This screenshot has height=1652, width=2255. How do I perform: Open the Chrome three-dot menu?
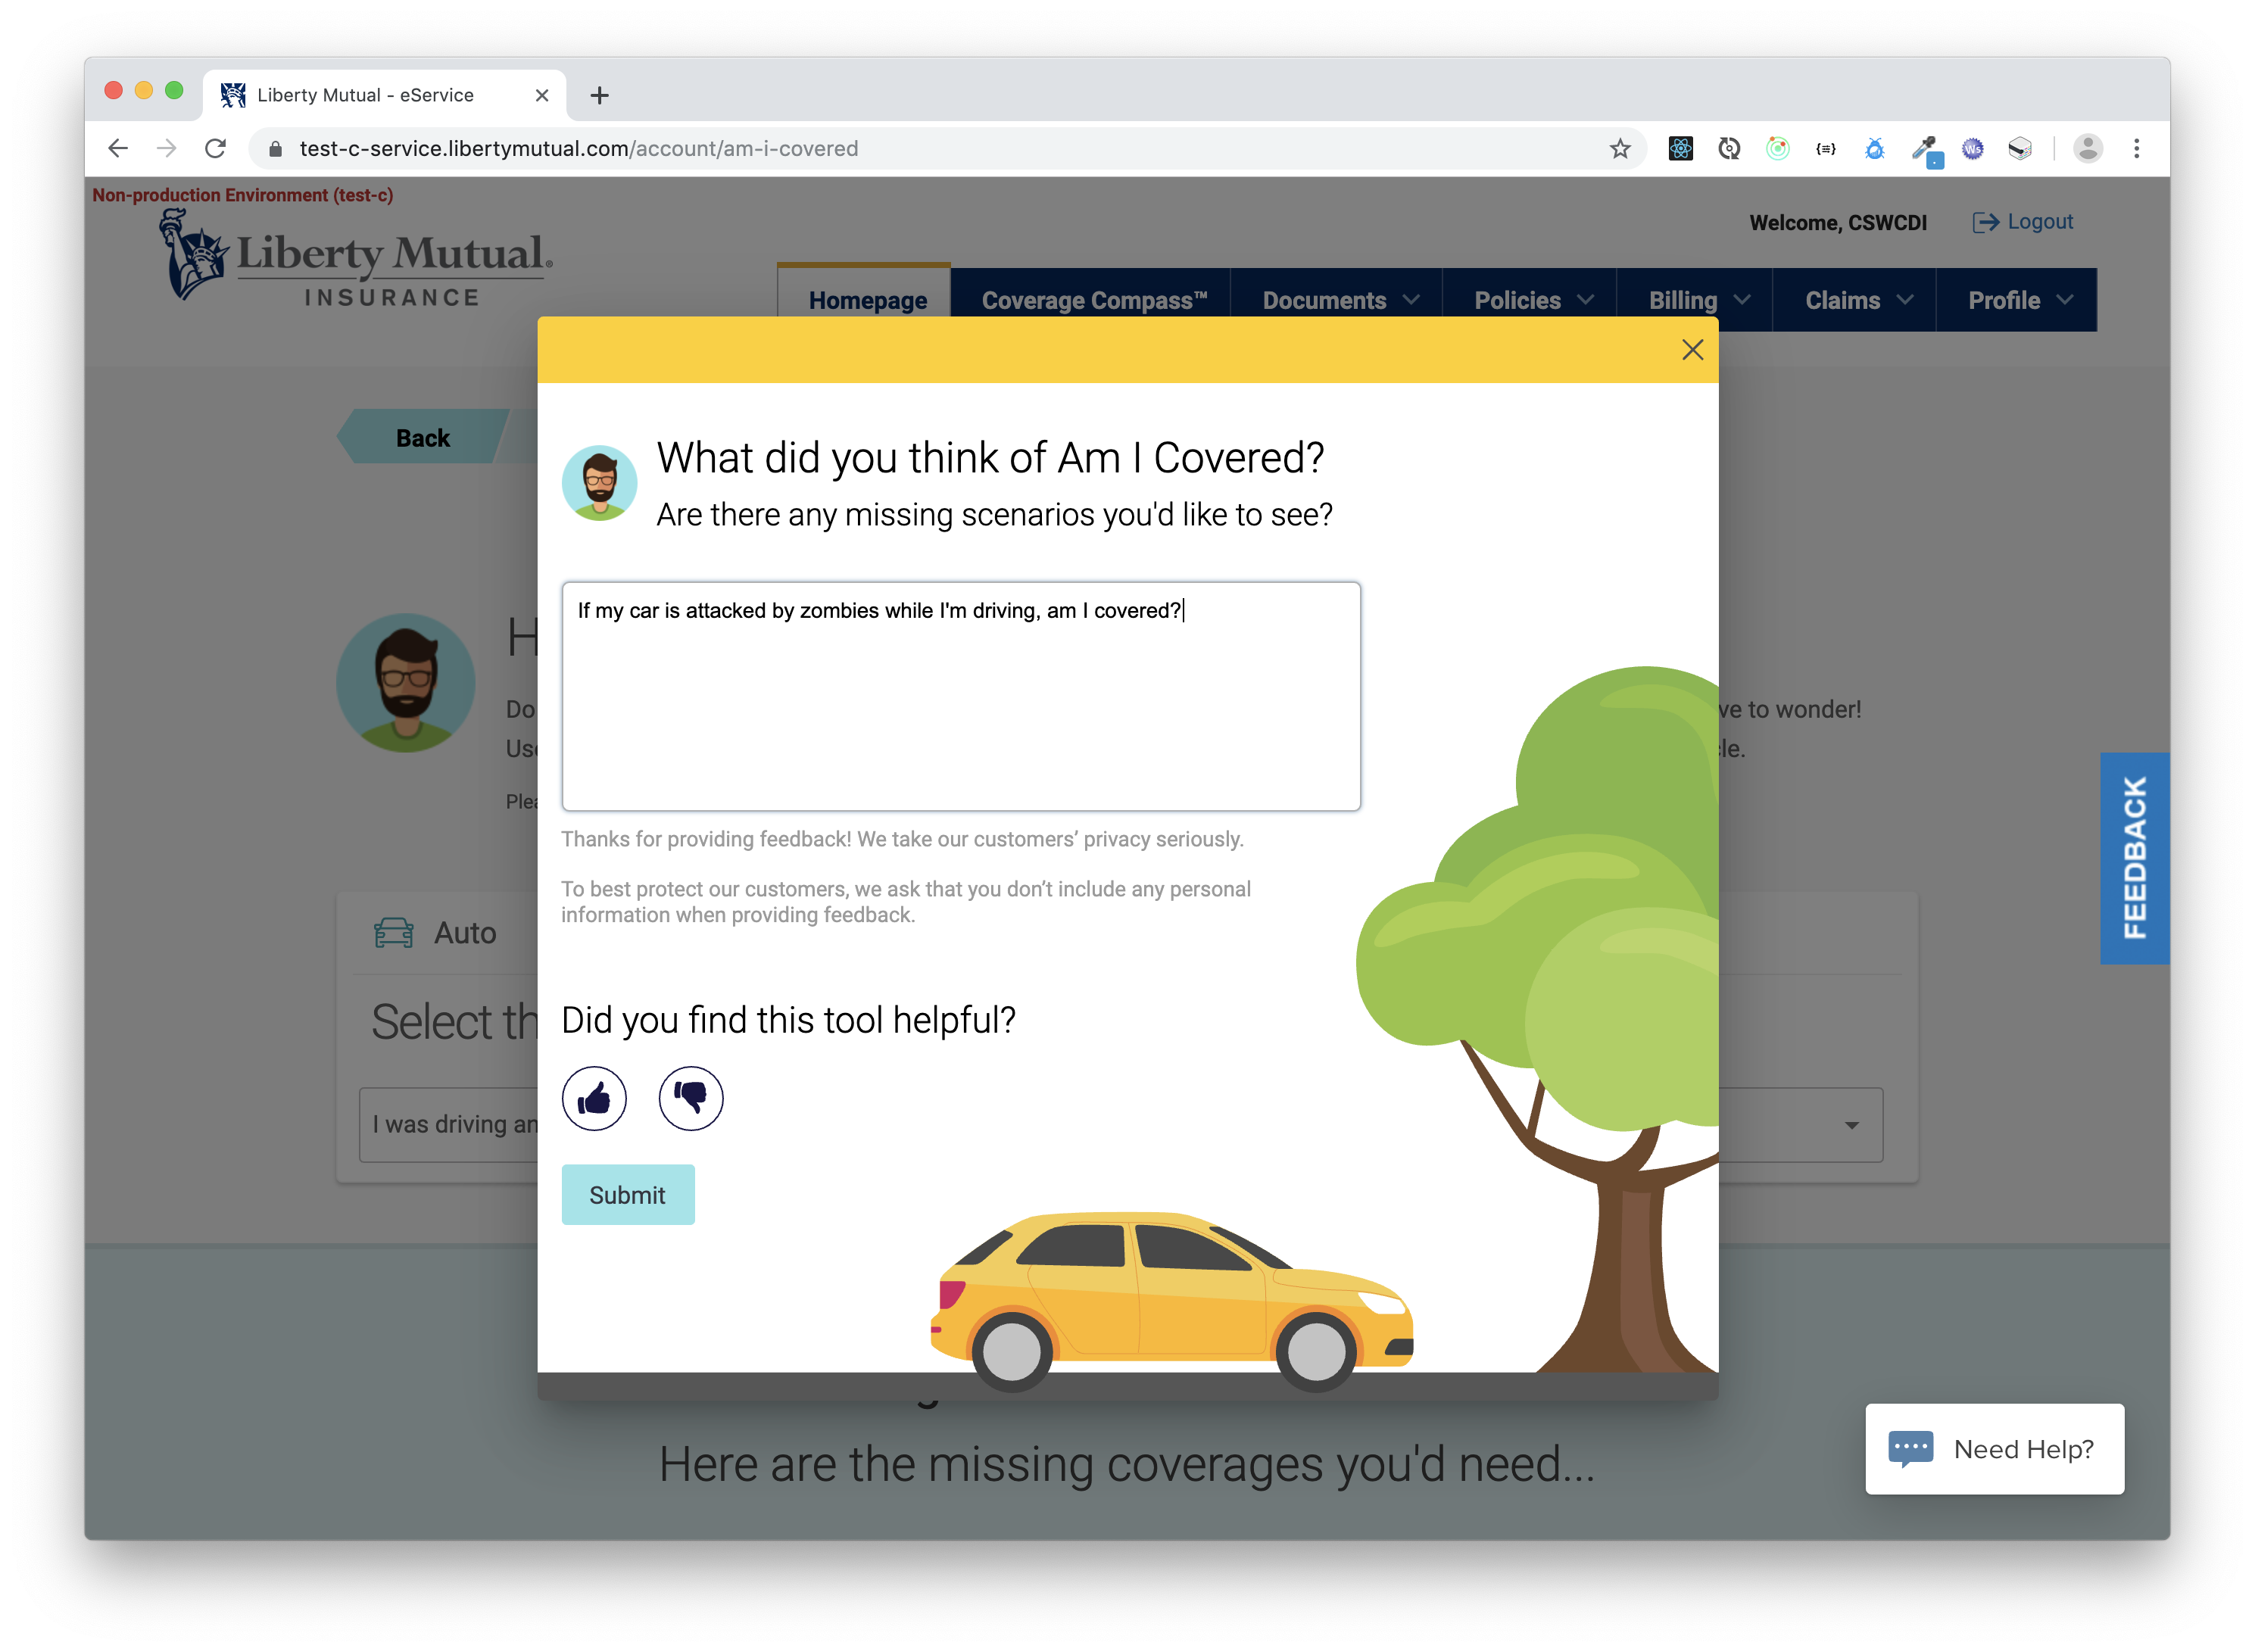[x=2136, y=148]
